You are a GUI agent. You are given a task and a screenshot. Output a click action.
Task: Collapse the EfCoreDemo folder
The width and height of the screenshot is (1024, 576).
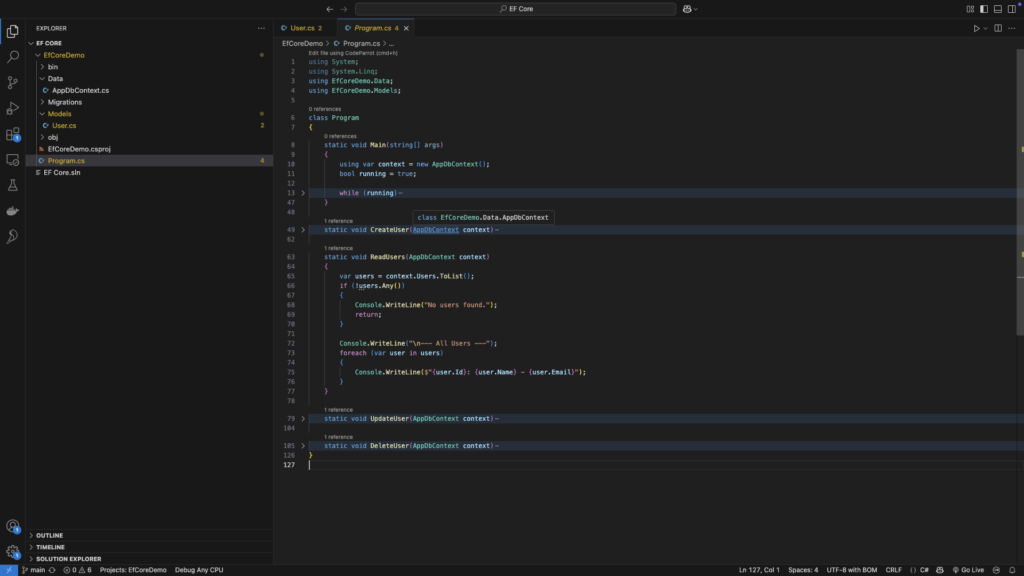click(x=38, y=56)
